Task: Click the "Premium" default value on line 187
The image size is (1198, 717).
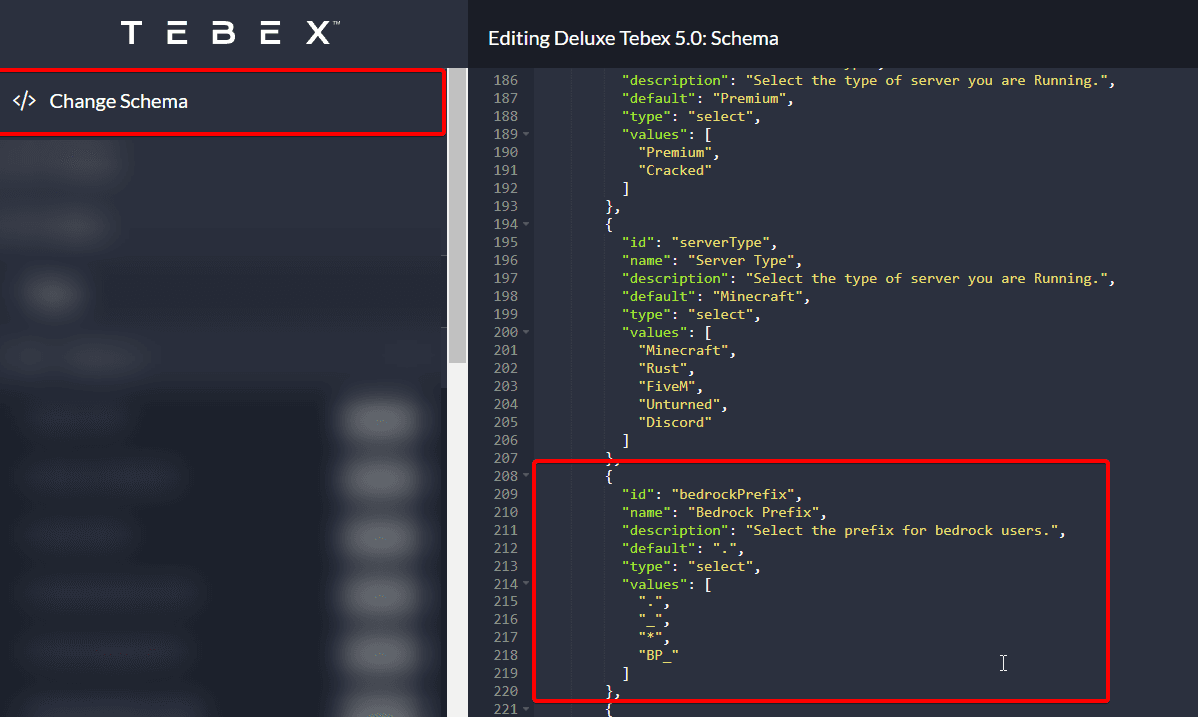Action: (750, 99)
